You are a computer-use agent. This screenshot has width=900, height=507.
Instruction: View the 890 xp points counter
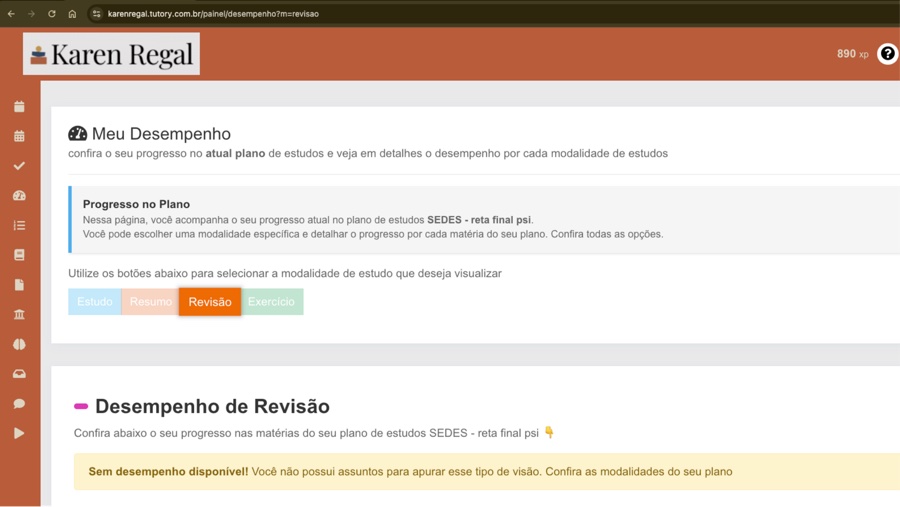click(852, 54)
